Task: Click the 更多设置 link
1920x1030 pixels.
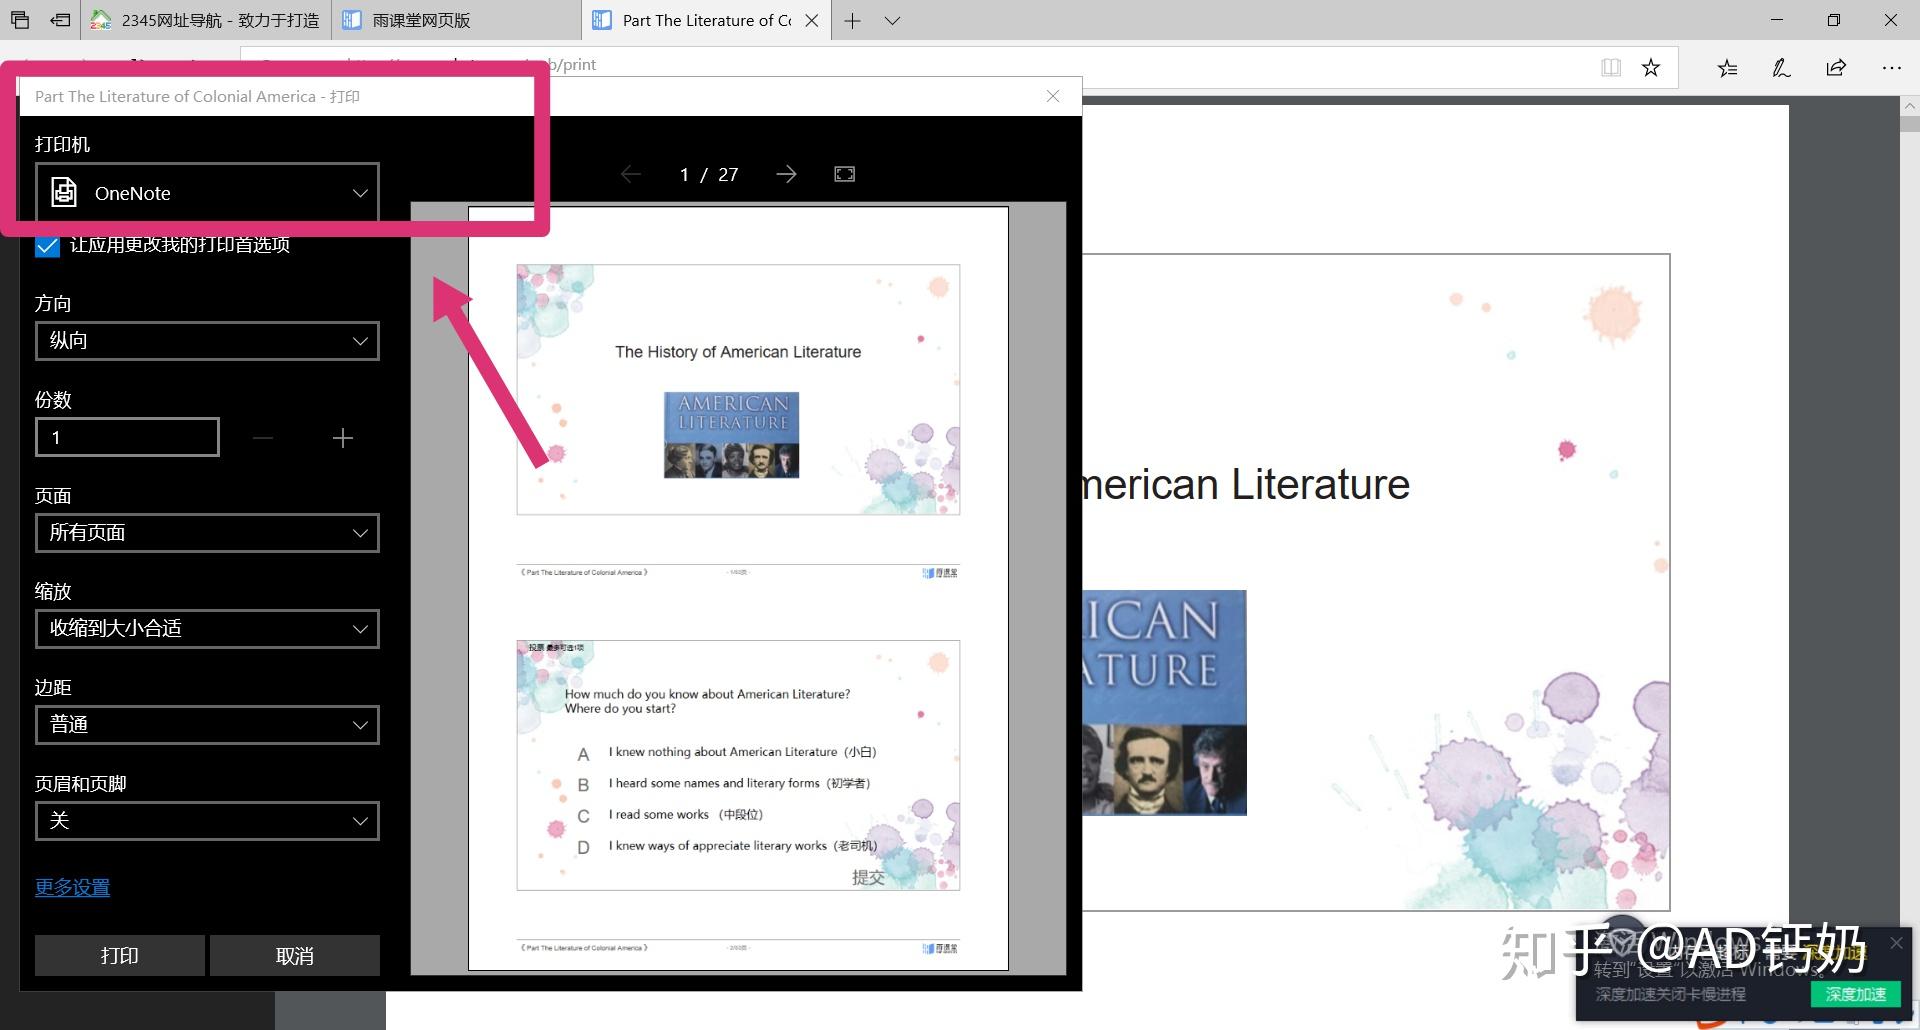Action: pyautogui.click(x=72, y=887)
